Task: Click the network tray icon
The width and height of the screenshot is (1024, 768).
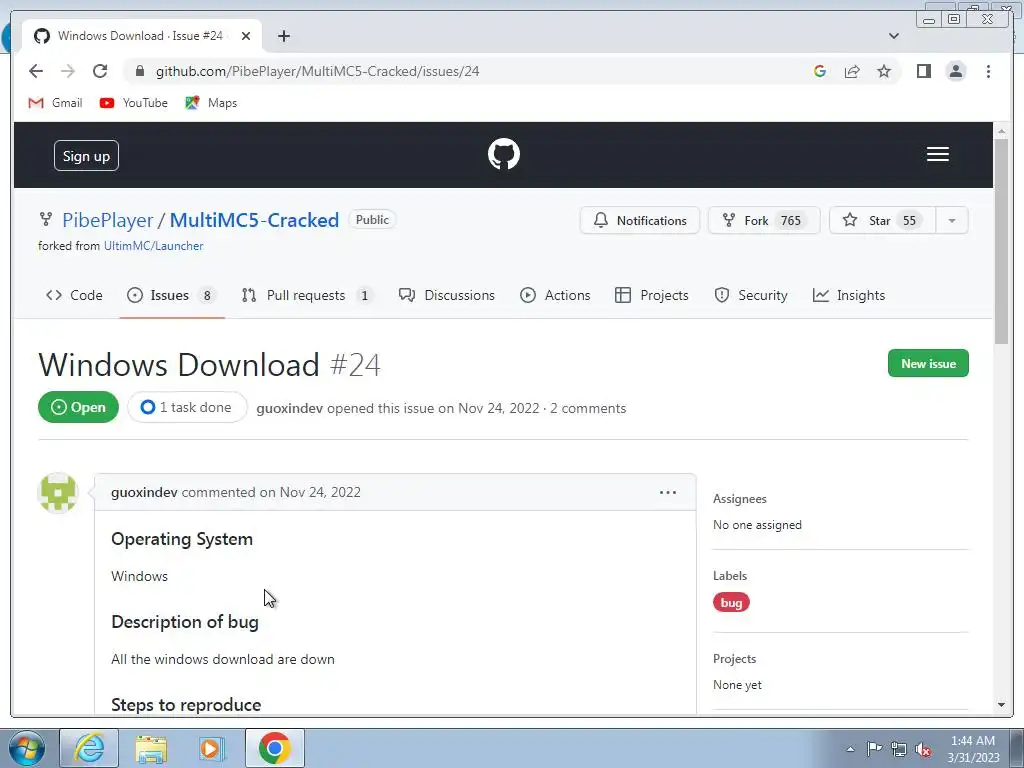Action: (x=899, y=749)
